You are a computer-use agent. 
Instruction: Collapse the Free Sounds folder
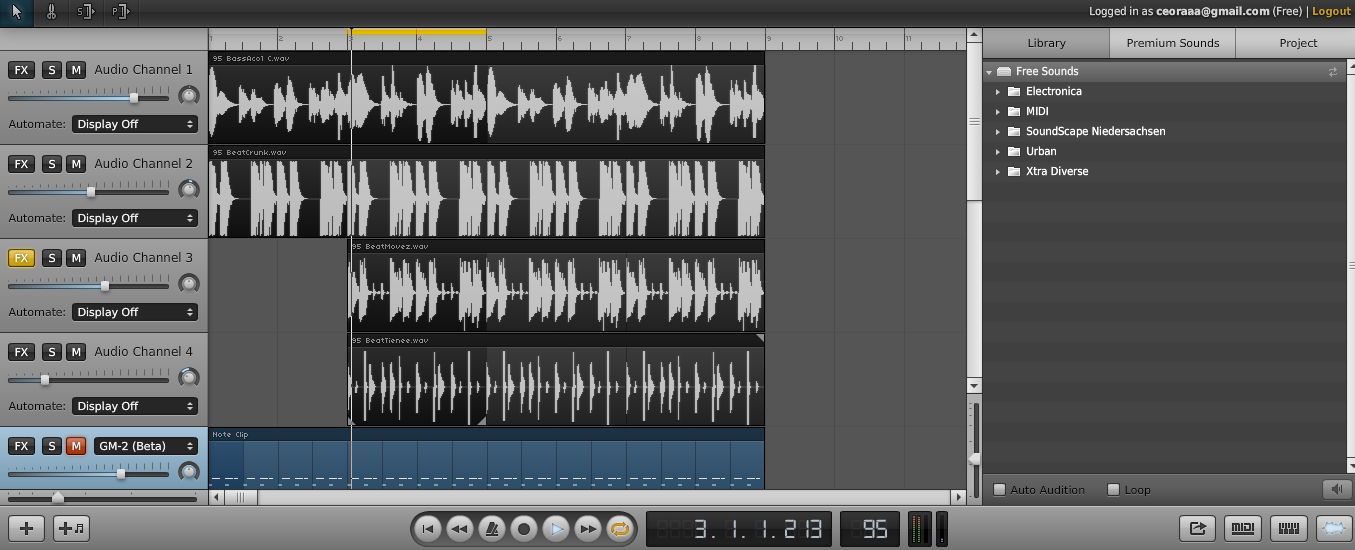(x=989, y=72)
